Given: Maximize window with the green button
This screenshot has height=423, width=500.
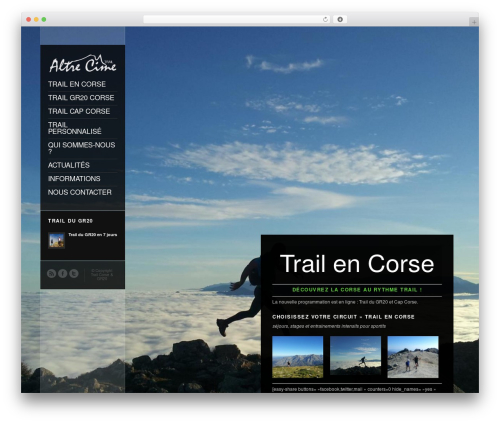Looking at the screenshot, I should pyautogui.click(x=44, y=19).
